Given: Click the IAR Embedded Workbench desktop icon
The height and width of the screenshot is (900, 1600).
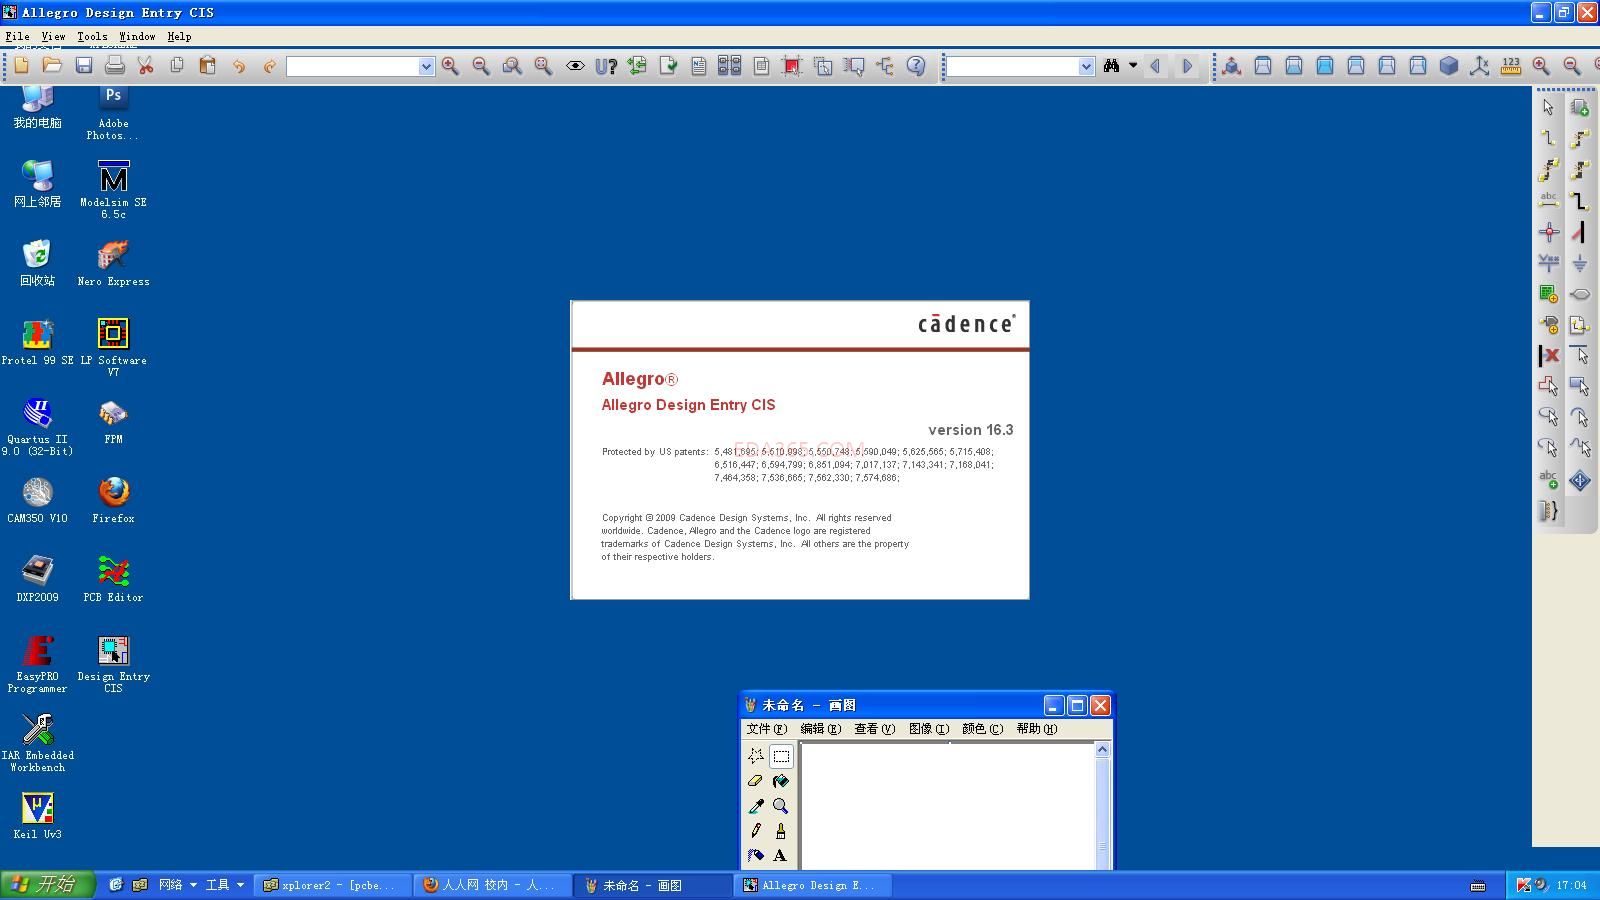Looking at the screenshot, I should click(38, 743).
